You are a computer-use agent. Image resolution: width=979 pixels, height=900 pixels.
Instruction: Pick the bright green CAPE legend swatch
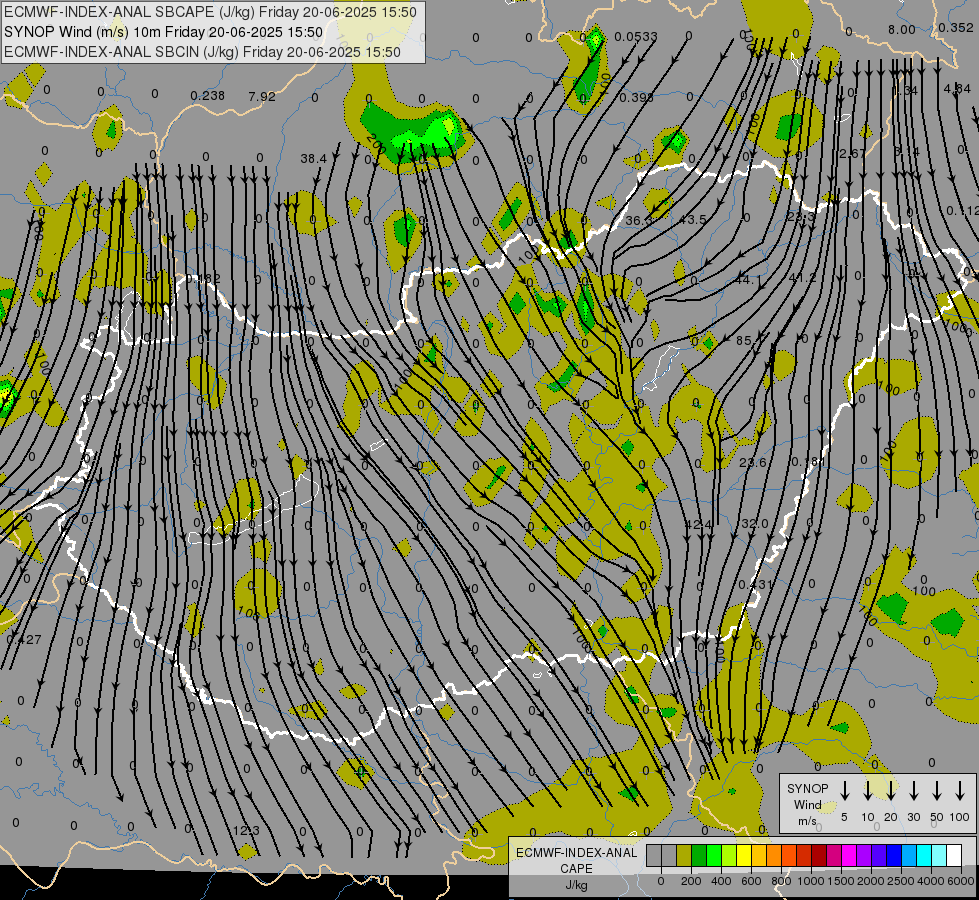coord(714,856)
